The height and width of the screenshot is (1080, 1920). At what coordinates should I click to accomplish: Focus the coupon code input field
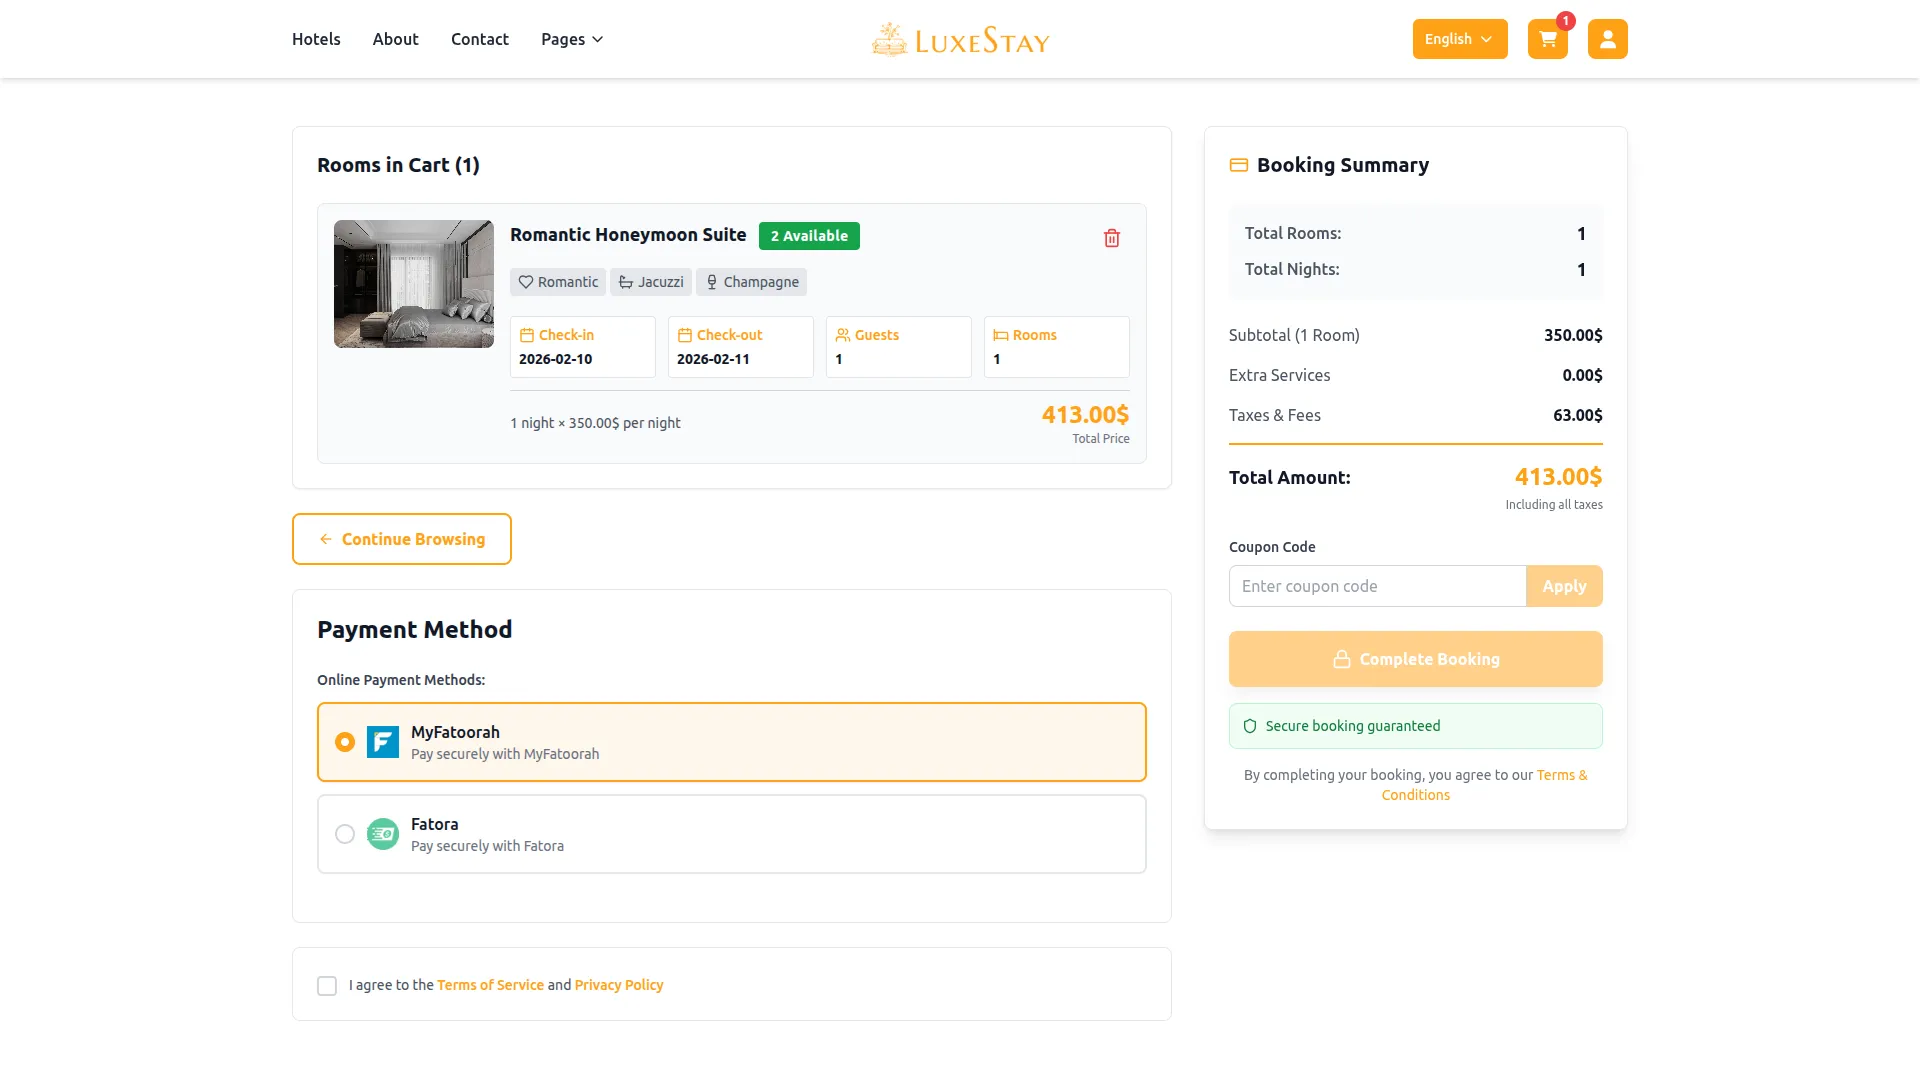point(1377,586)
